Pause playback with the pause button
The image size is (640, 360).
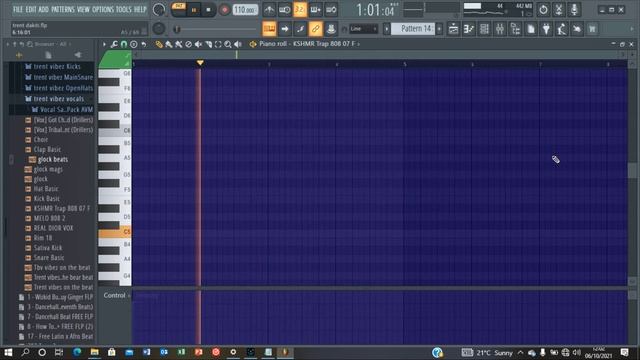[x=194, y=10]
